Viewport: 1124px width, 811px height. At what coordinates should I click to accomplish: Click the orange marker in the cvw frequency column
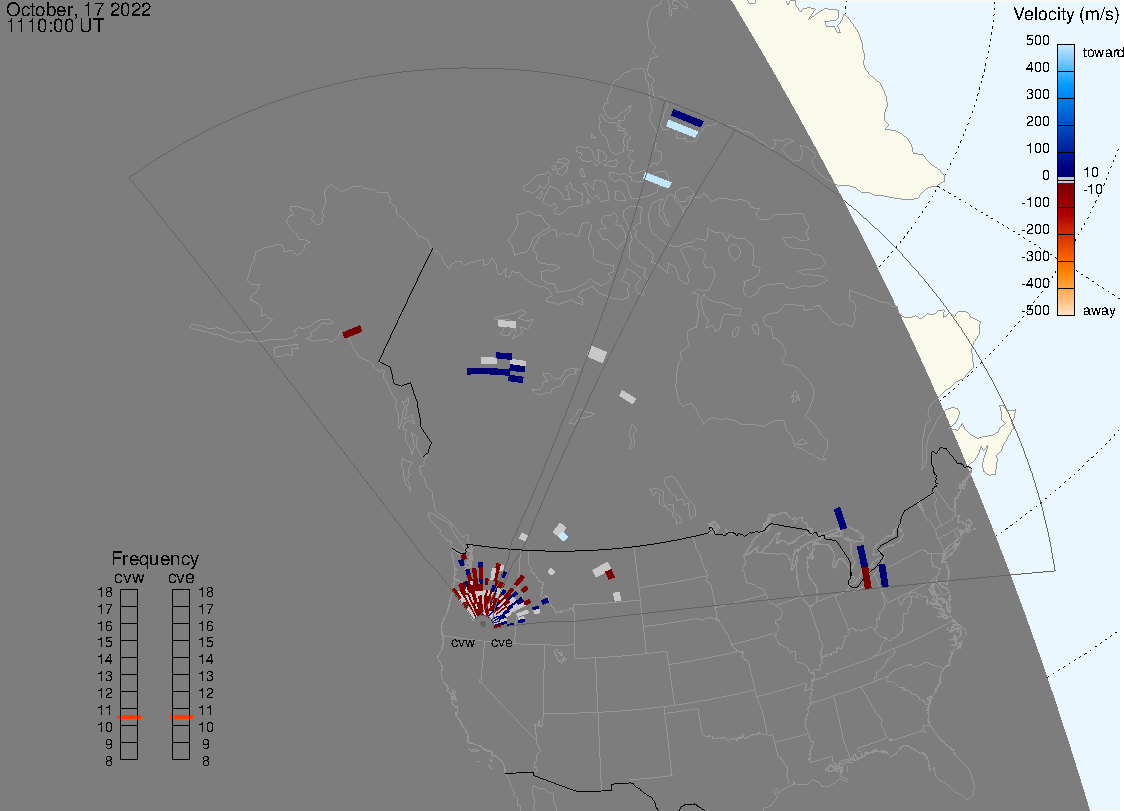click(129, 717)
